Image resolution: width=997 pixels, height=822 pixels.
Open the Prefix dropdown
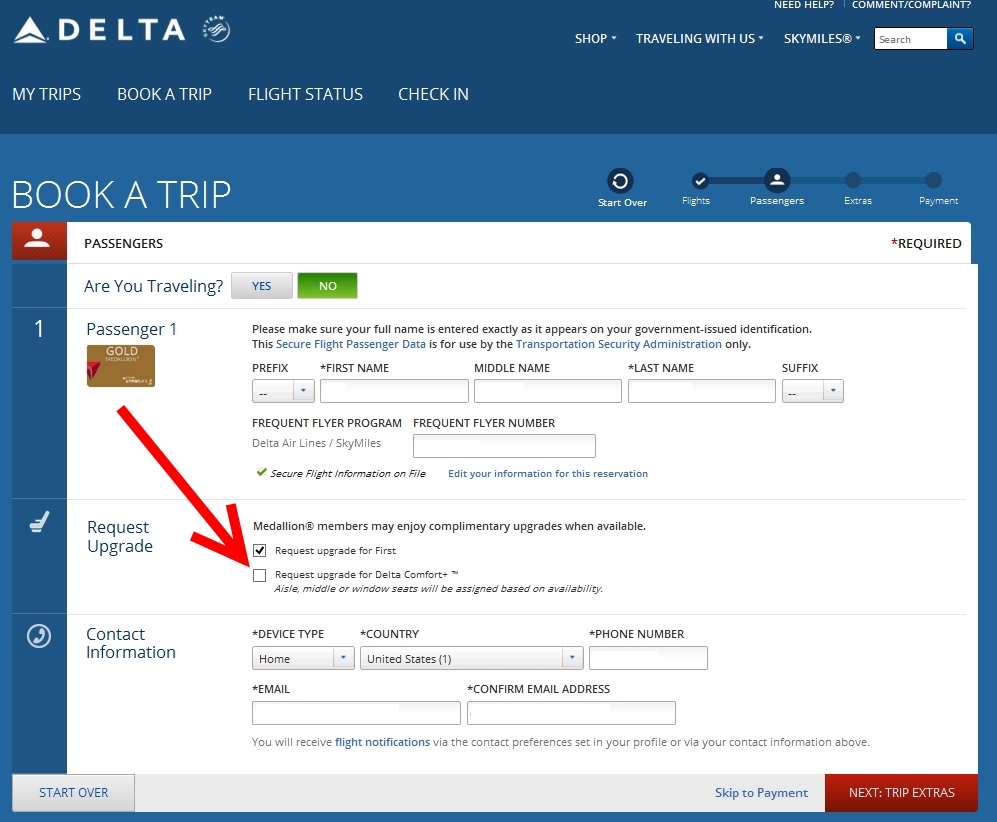click(x=284, y=391)
